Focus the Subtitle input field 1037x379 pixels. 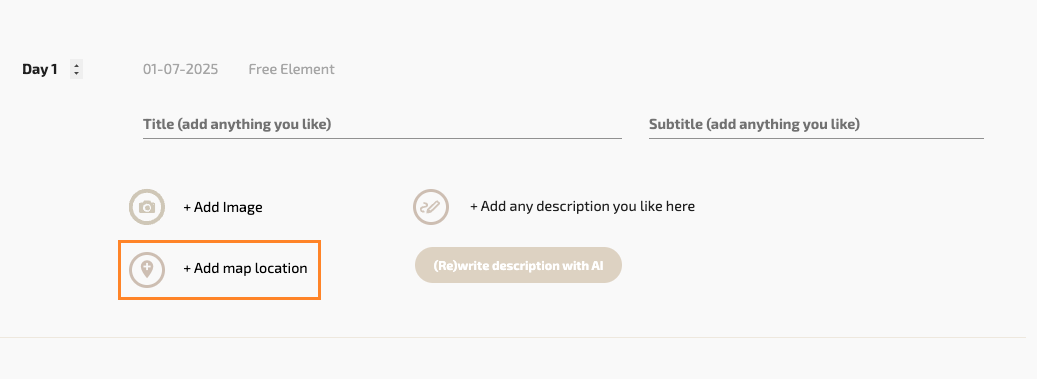(816, 124)
